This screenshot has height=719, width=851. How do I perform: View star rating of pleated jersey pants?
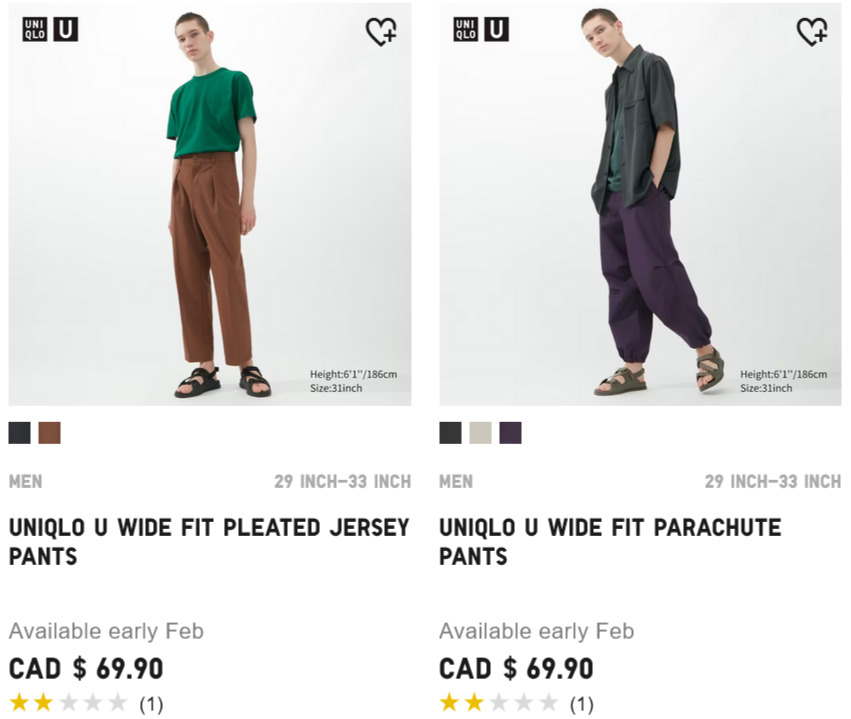68,703
